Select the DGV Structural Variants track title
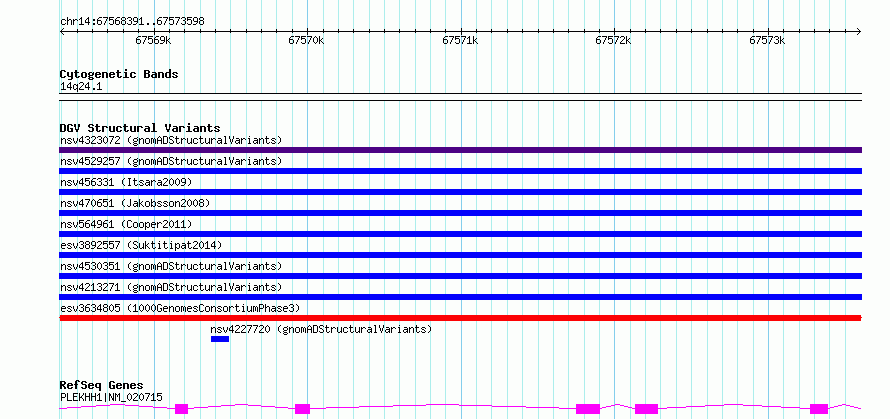 [140, 128]
